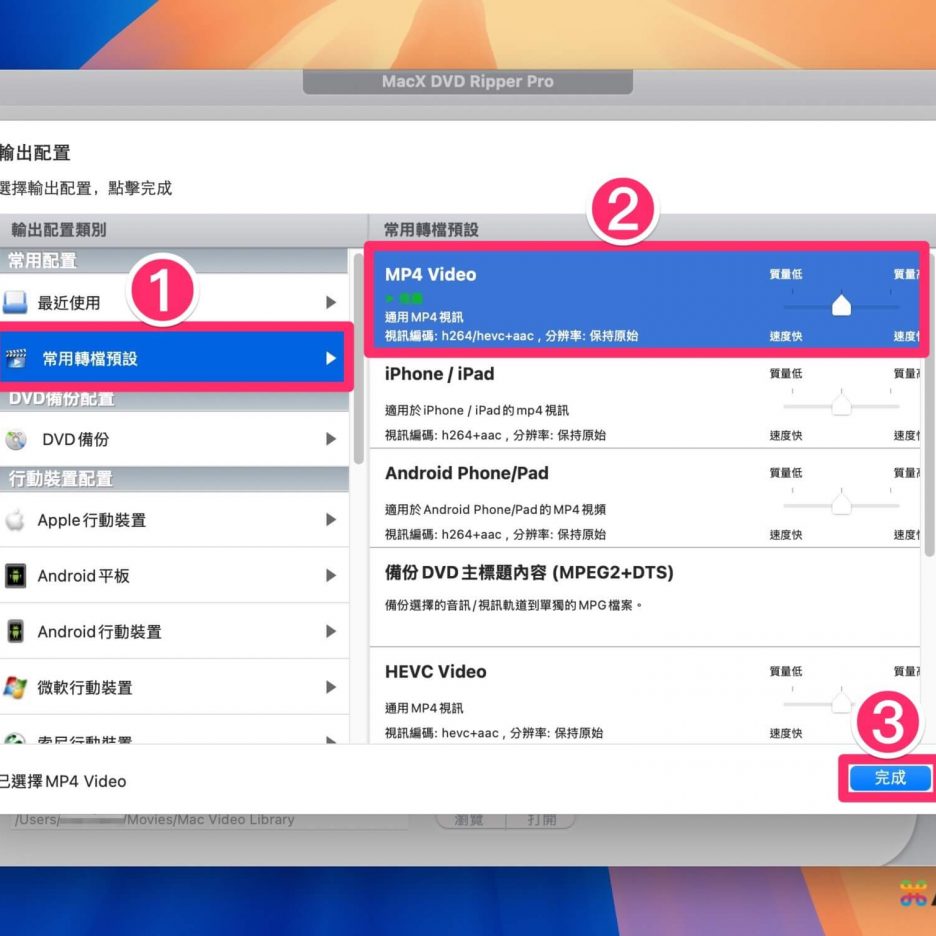Click the 完成 button
Viewport: 936px width, 936px height.
pyautogui.click(x=889, y=778)
